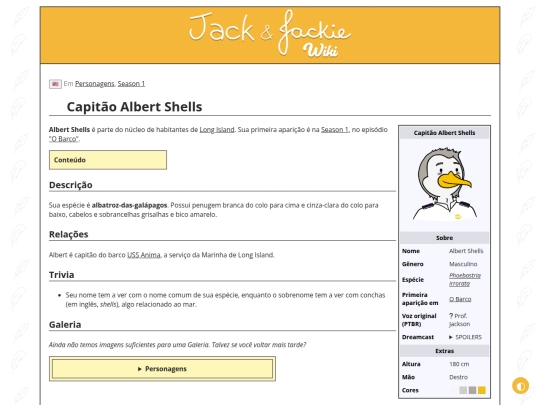Expand the Personagens navigation box

click(162, 369)
